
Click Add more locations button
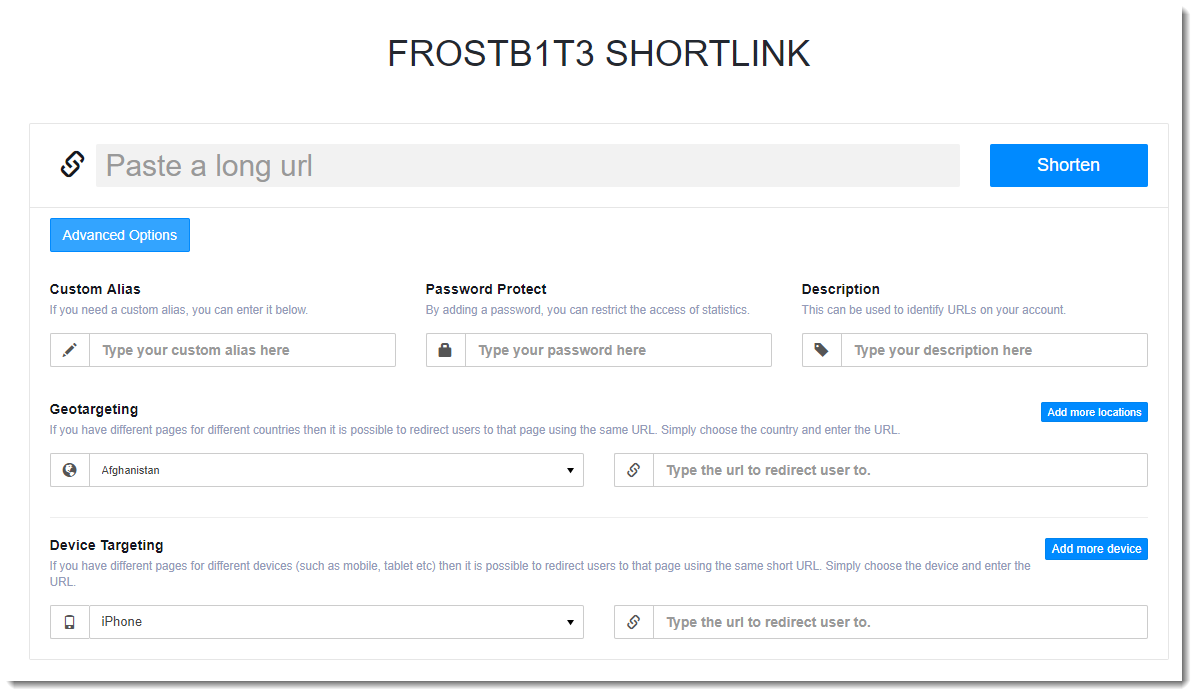pos(1094,412)
